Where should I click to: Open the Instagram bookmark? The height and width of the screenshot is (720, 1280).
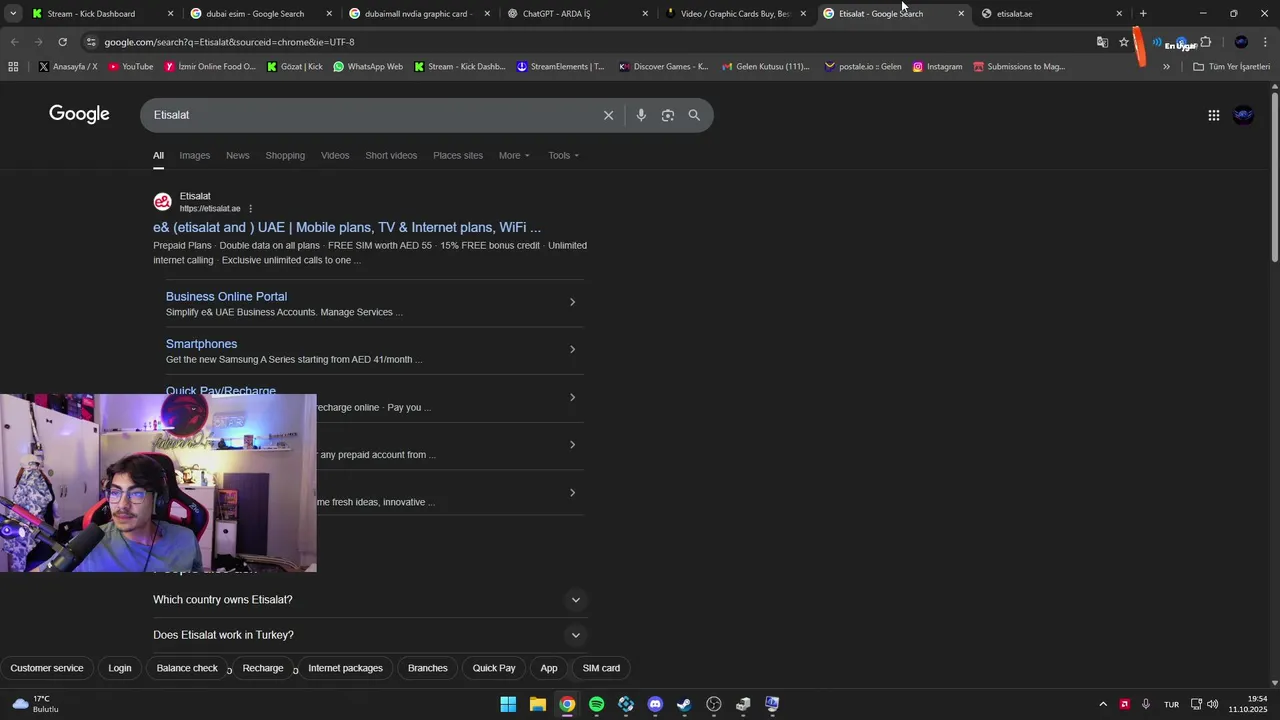(937, 67)
